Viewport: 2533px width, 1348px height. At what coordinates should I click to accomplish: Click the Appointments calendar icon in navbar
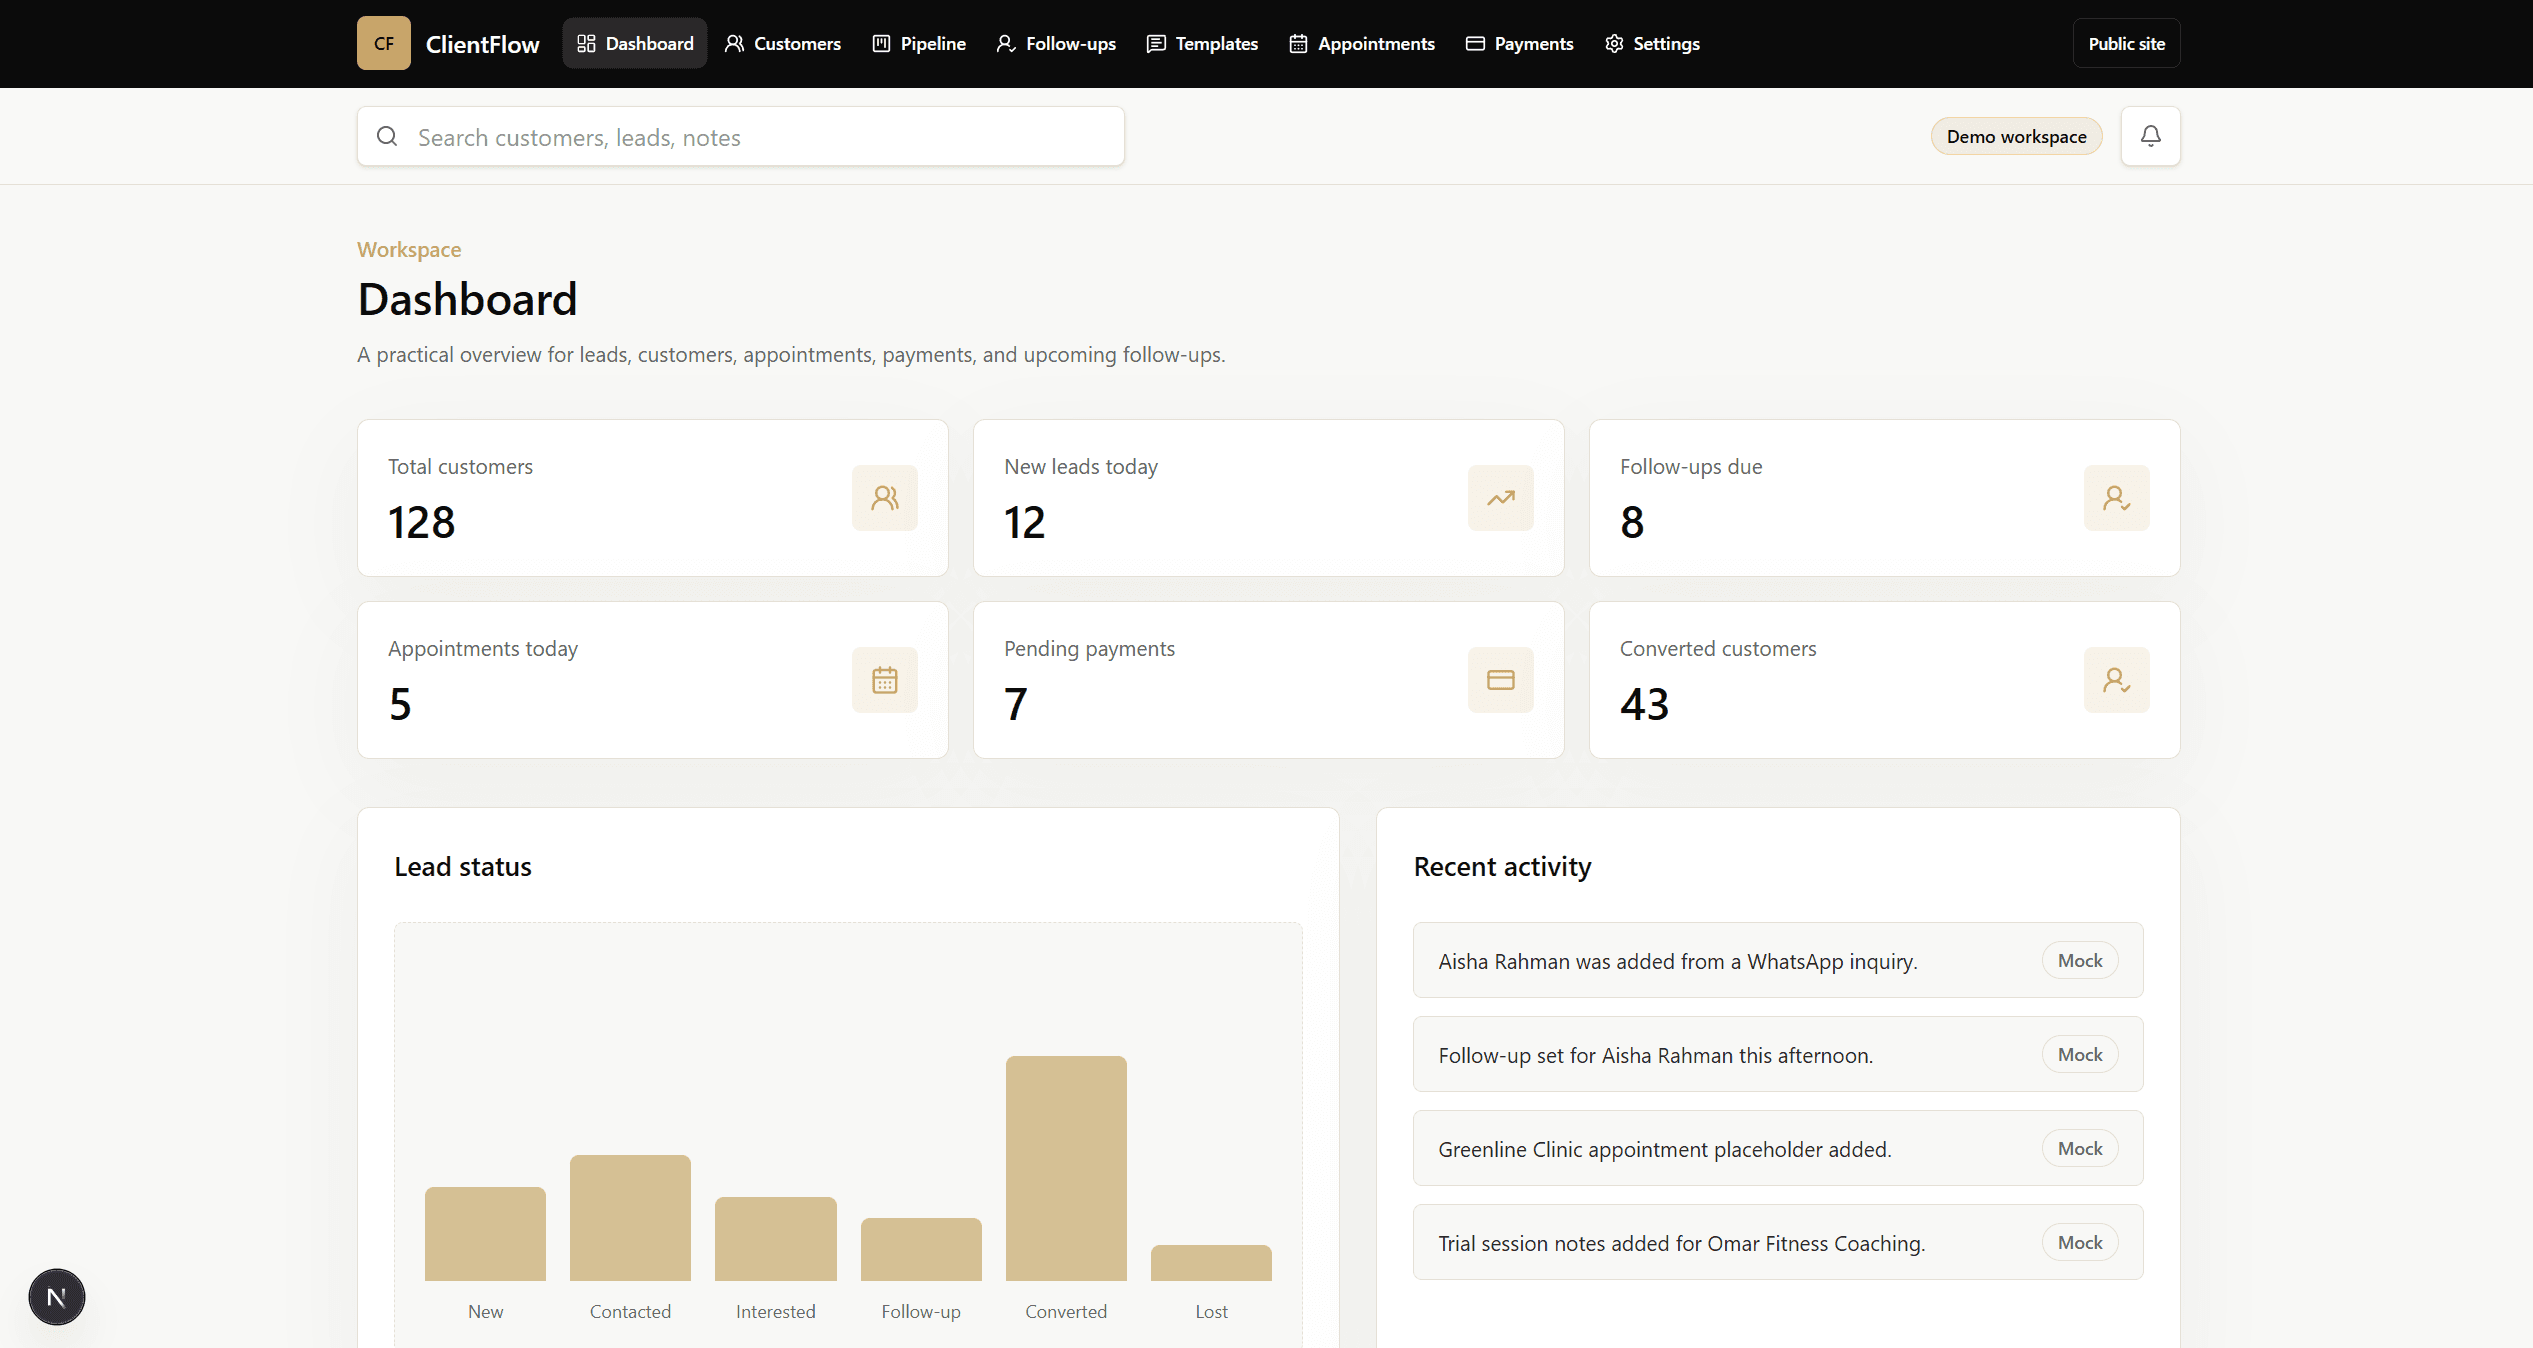(x=1298, y=43)
